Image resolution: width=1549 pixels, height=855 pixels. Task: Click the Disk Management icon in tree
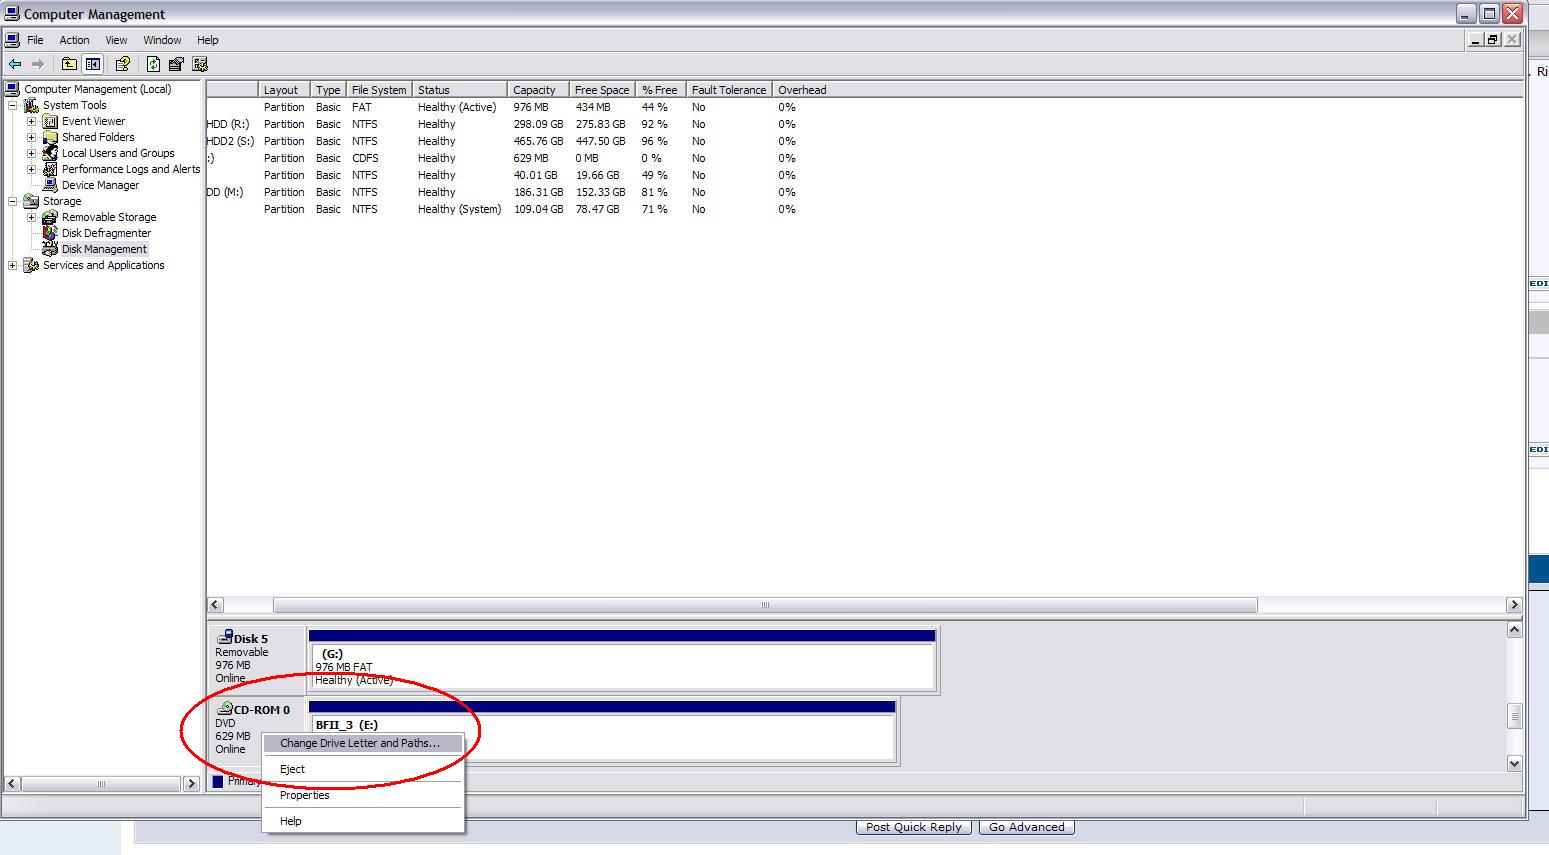point(50,249)
